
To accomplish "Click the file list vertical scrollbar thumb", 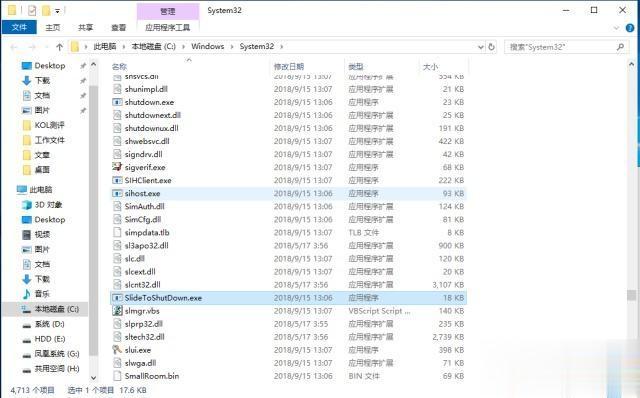I will (x=631, y=295).
